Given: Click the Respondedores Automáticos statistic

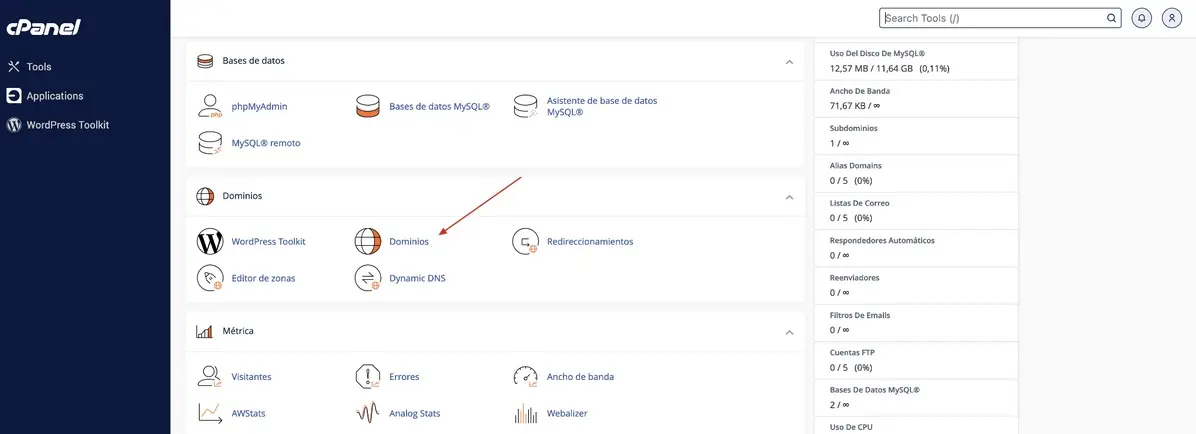Looking at the screenshot, I should tap(917, 248).
